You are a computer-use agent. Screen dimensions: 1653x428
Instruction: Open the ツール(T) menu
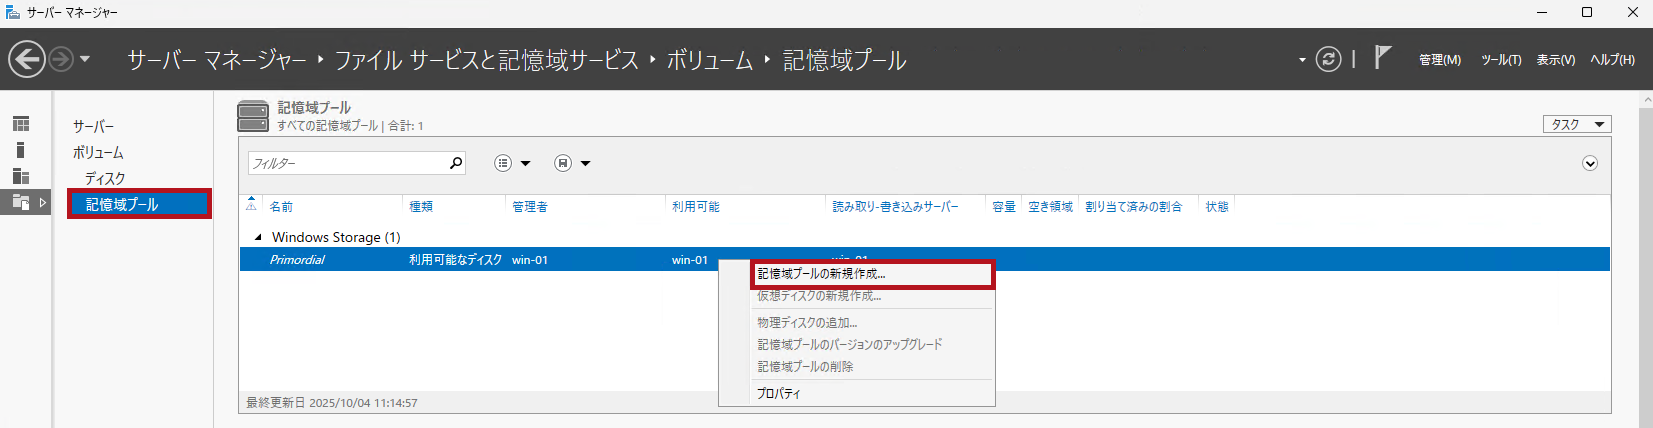pyautogui.click(x=1501, y=60)
